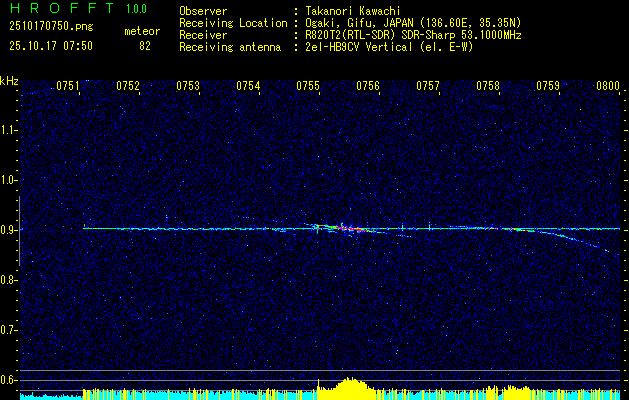The image size is (629, 400).
Task: Click frequency axis label 0.7
Action: (8, 330)
